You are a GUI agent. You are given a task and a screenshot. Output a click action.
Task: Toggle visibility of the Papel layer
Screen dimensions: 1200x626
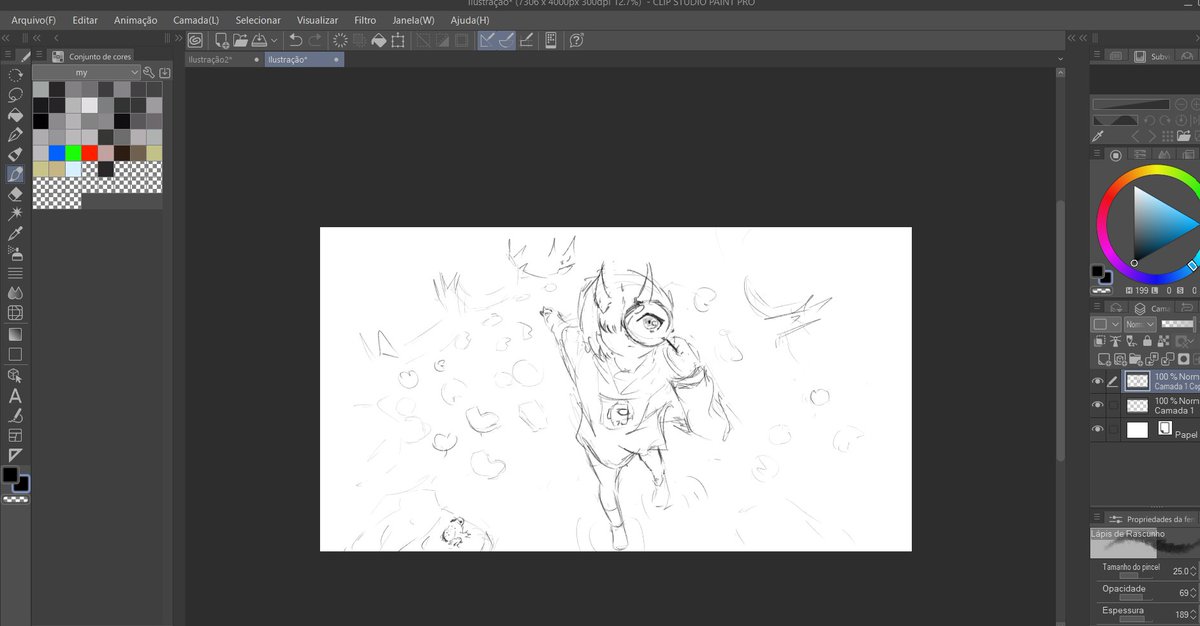tap(1098, 430)
